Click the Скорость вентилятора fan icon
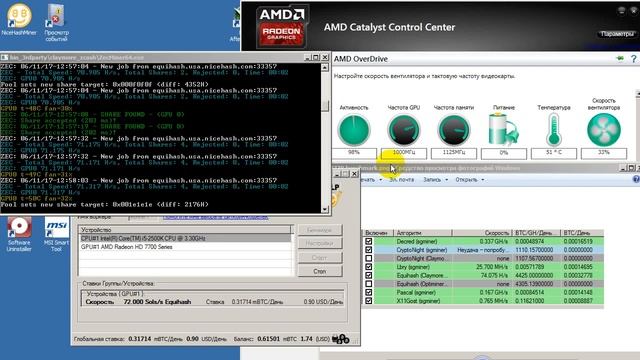640x360 pixels. coord(604,130)
